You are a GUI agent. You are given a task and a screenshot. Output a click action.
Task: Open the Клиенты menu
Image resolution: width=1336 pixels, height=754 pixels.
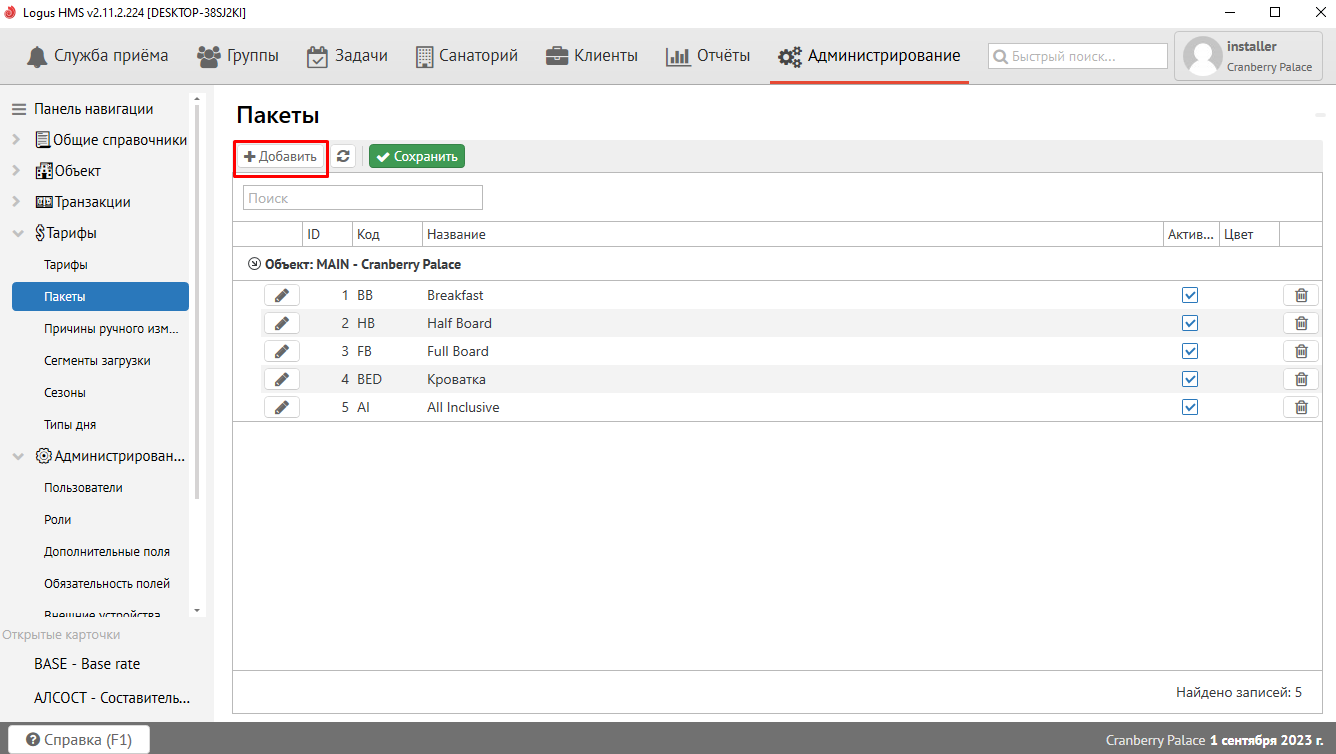pyautogui.click(x=591, y=56)
